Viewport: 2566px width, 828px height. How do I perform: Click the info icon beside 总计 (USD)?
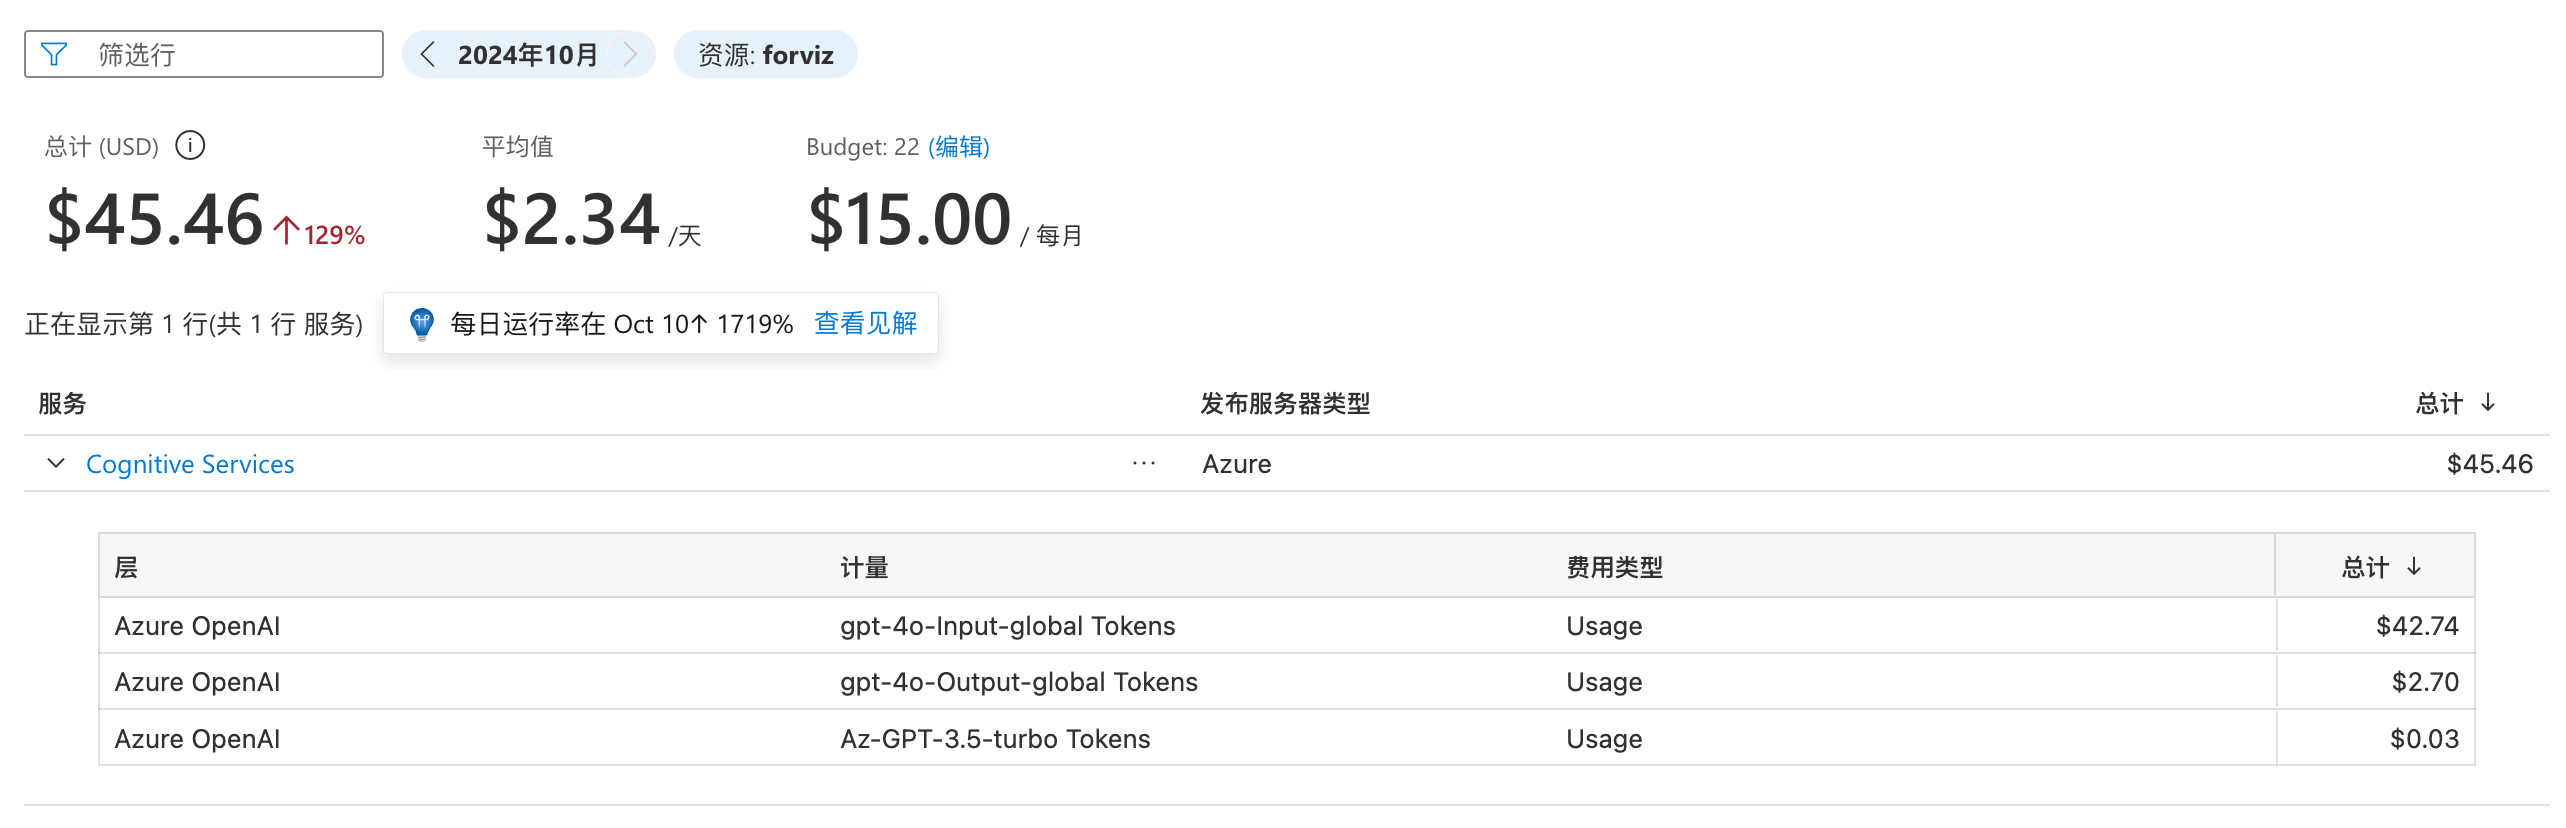[x=190, y=146]
